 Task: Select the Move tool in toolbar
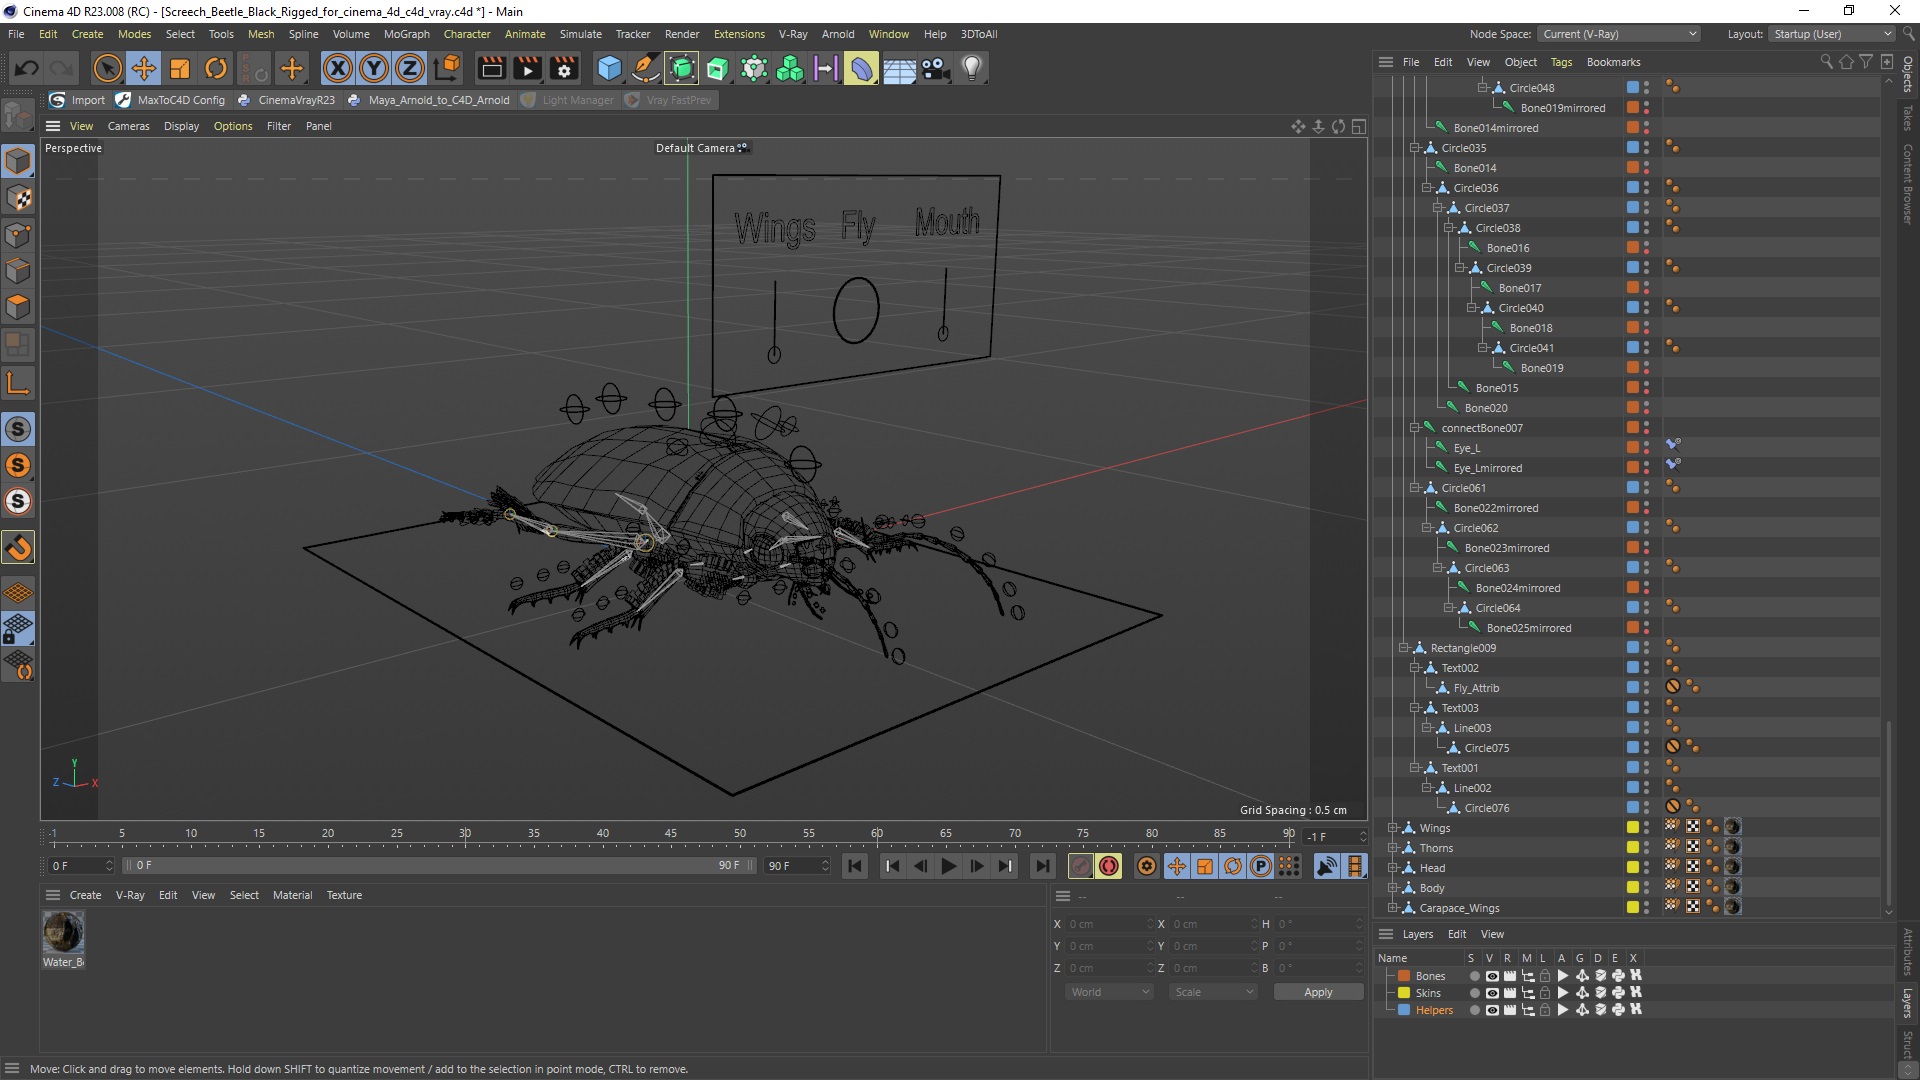[x=143, y=68]
